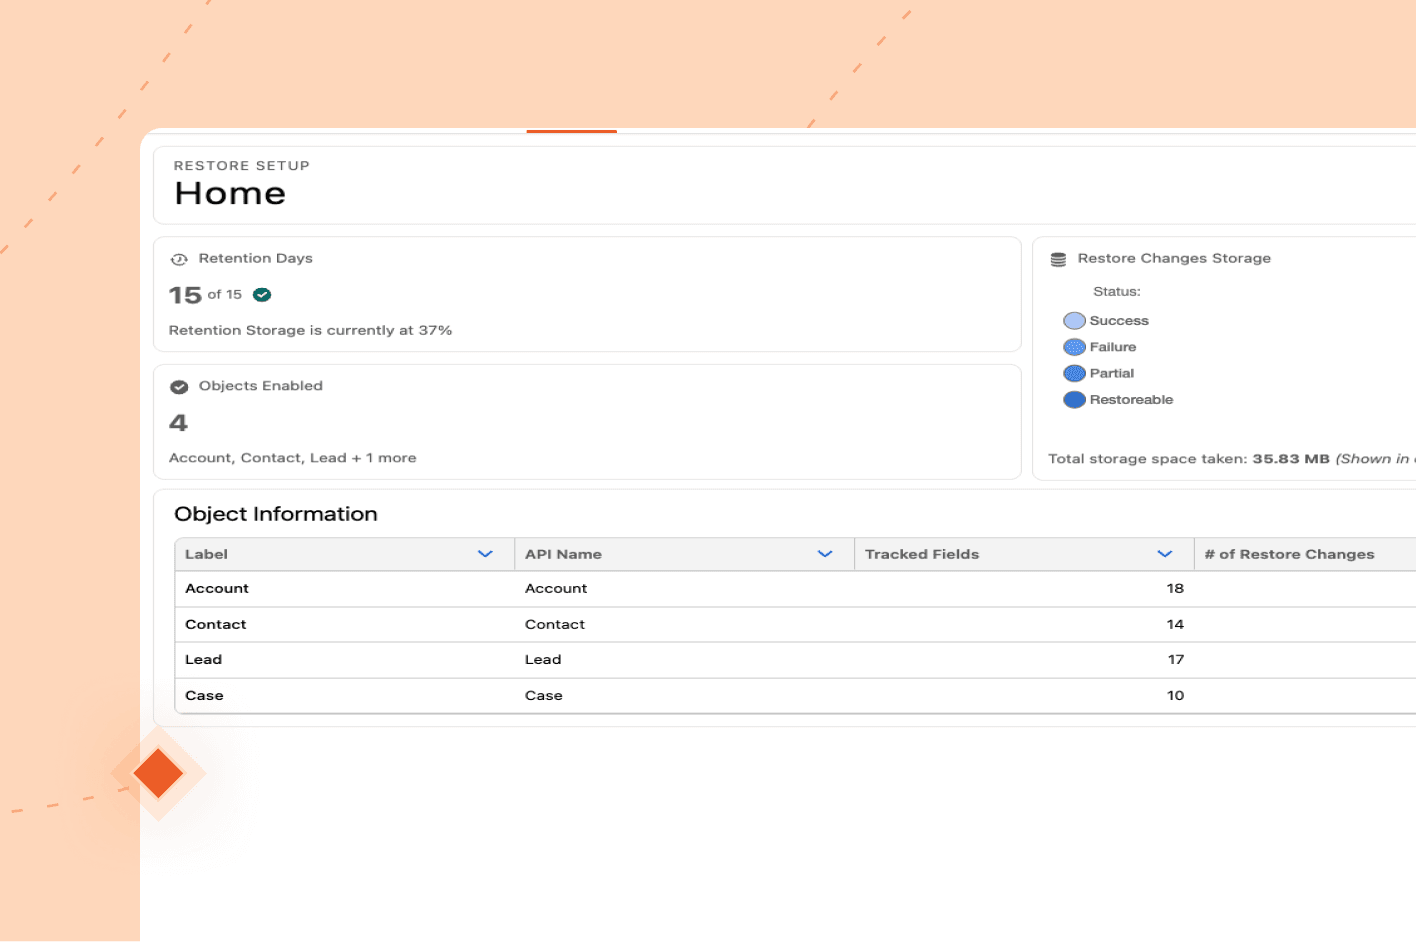
Task: Click the Restore Changes Storage database icon
Action: 1058,259
